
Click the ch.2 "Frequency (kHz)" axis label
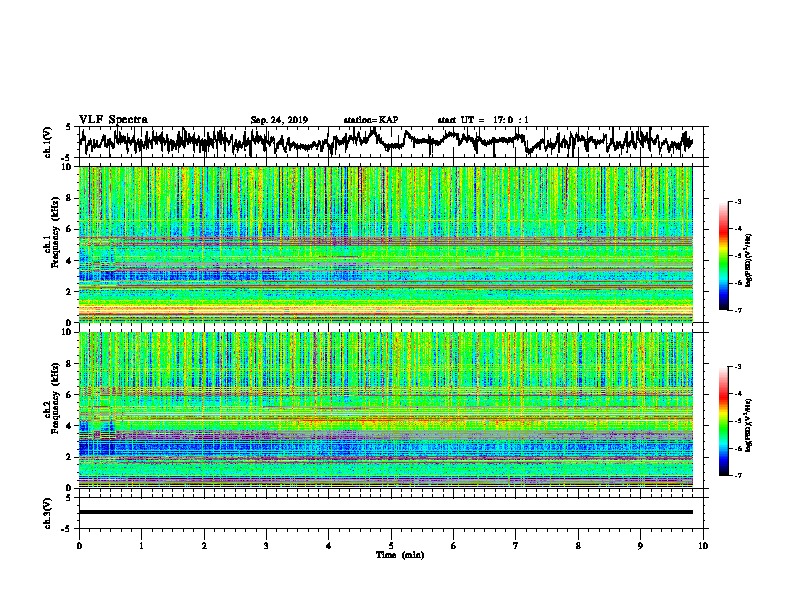[55, 398]
